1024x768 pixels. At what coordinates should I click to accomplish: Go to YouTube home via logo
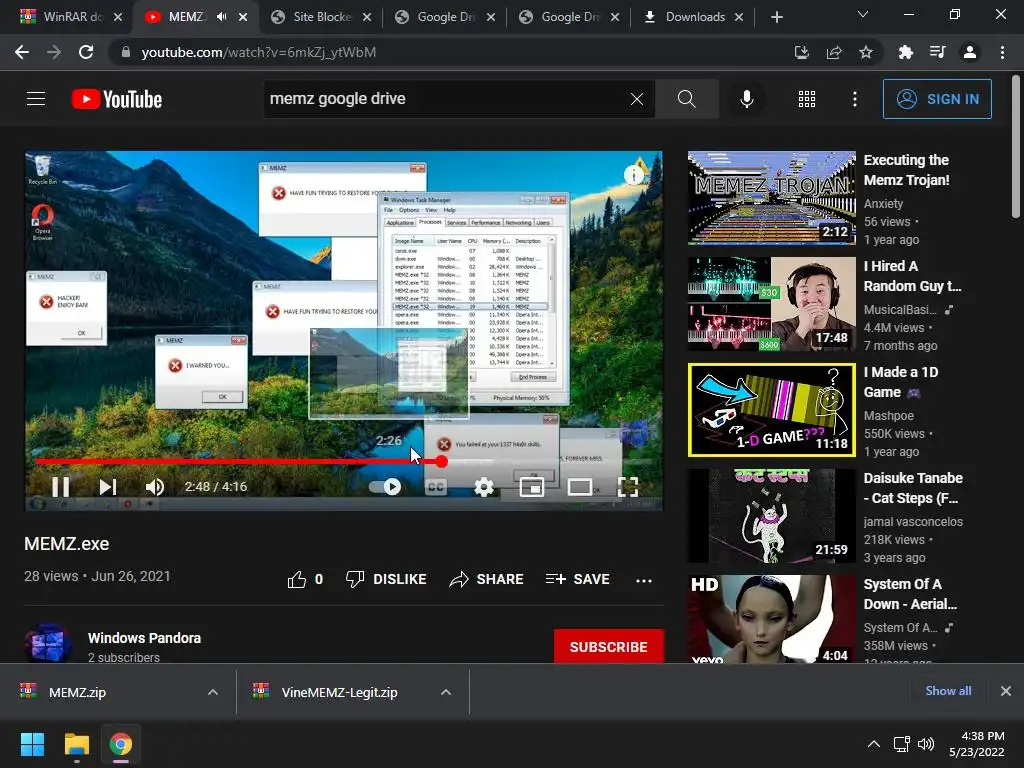(x=116, y=99)
